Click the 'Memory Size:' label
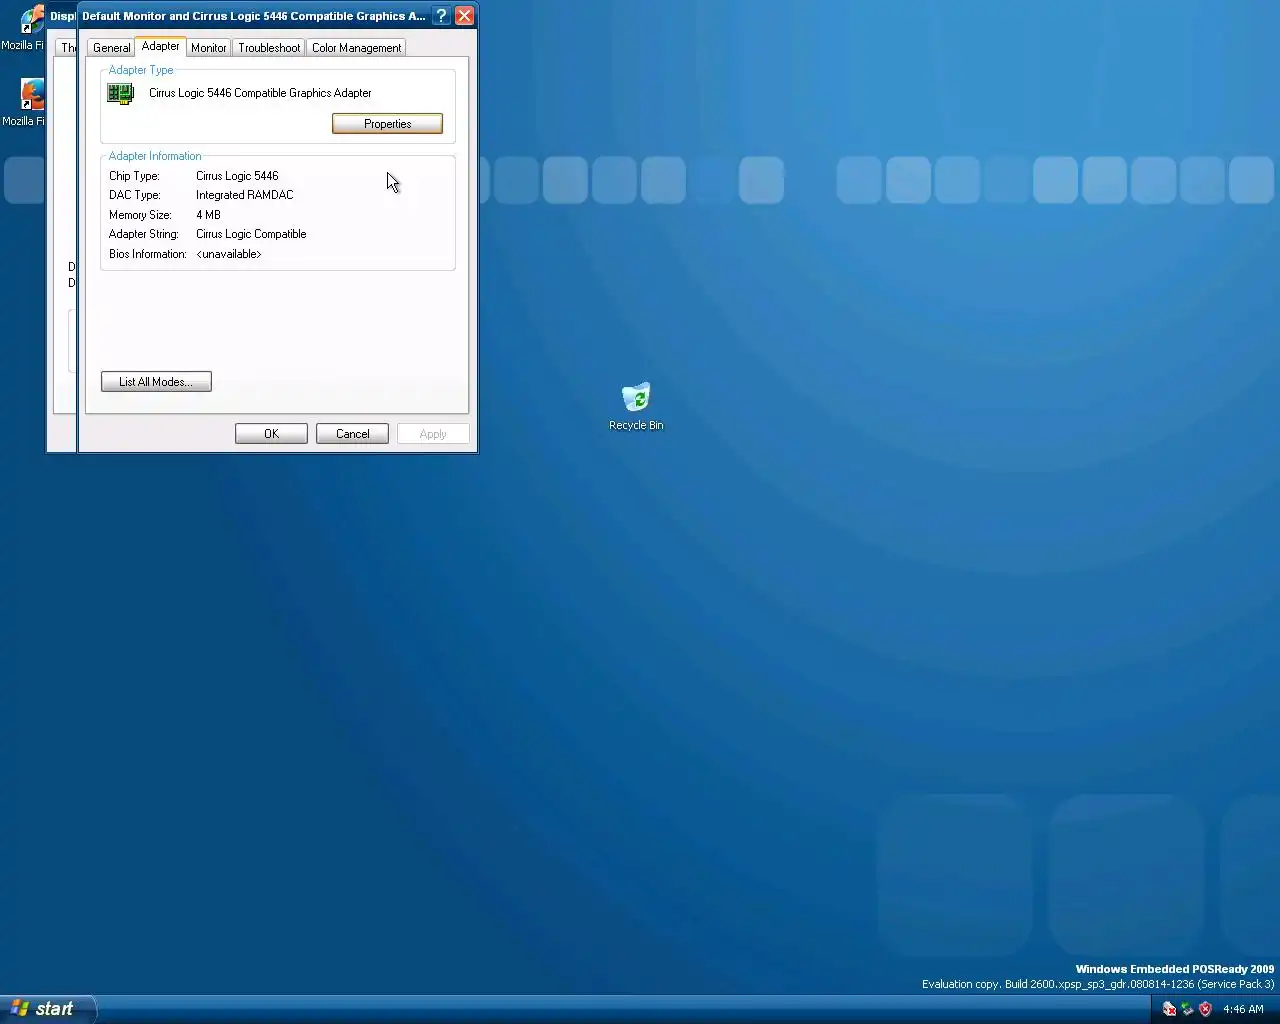The image size is (1280, 1024). point(140,215)
